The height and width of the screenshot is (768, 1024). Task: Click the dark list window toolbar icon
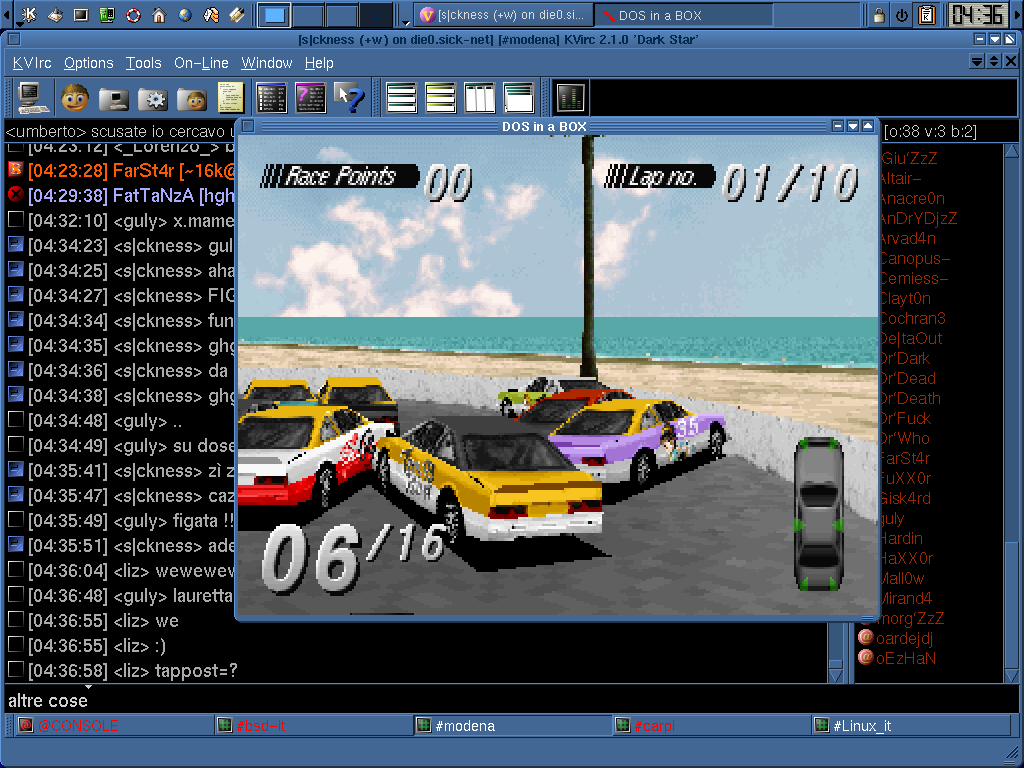click(x=272, y=98)
